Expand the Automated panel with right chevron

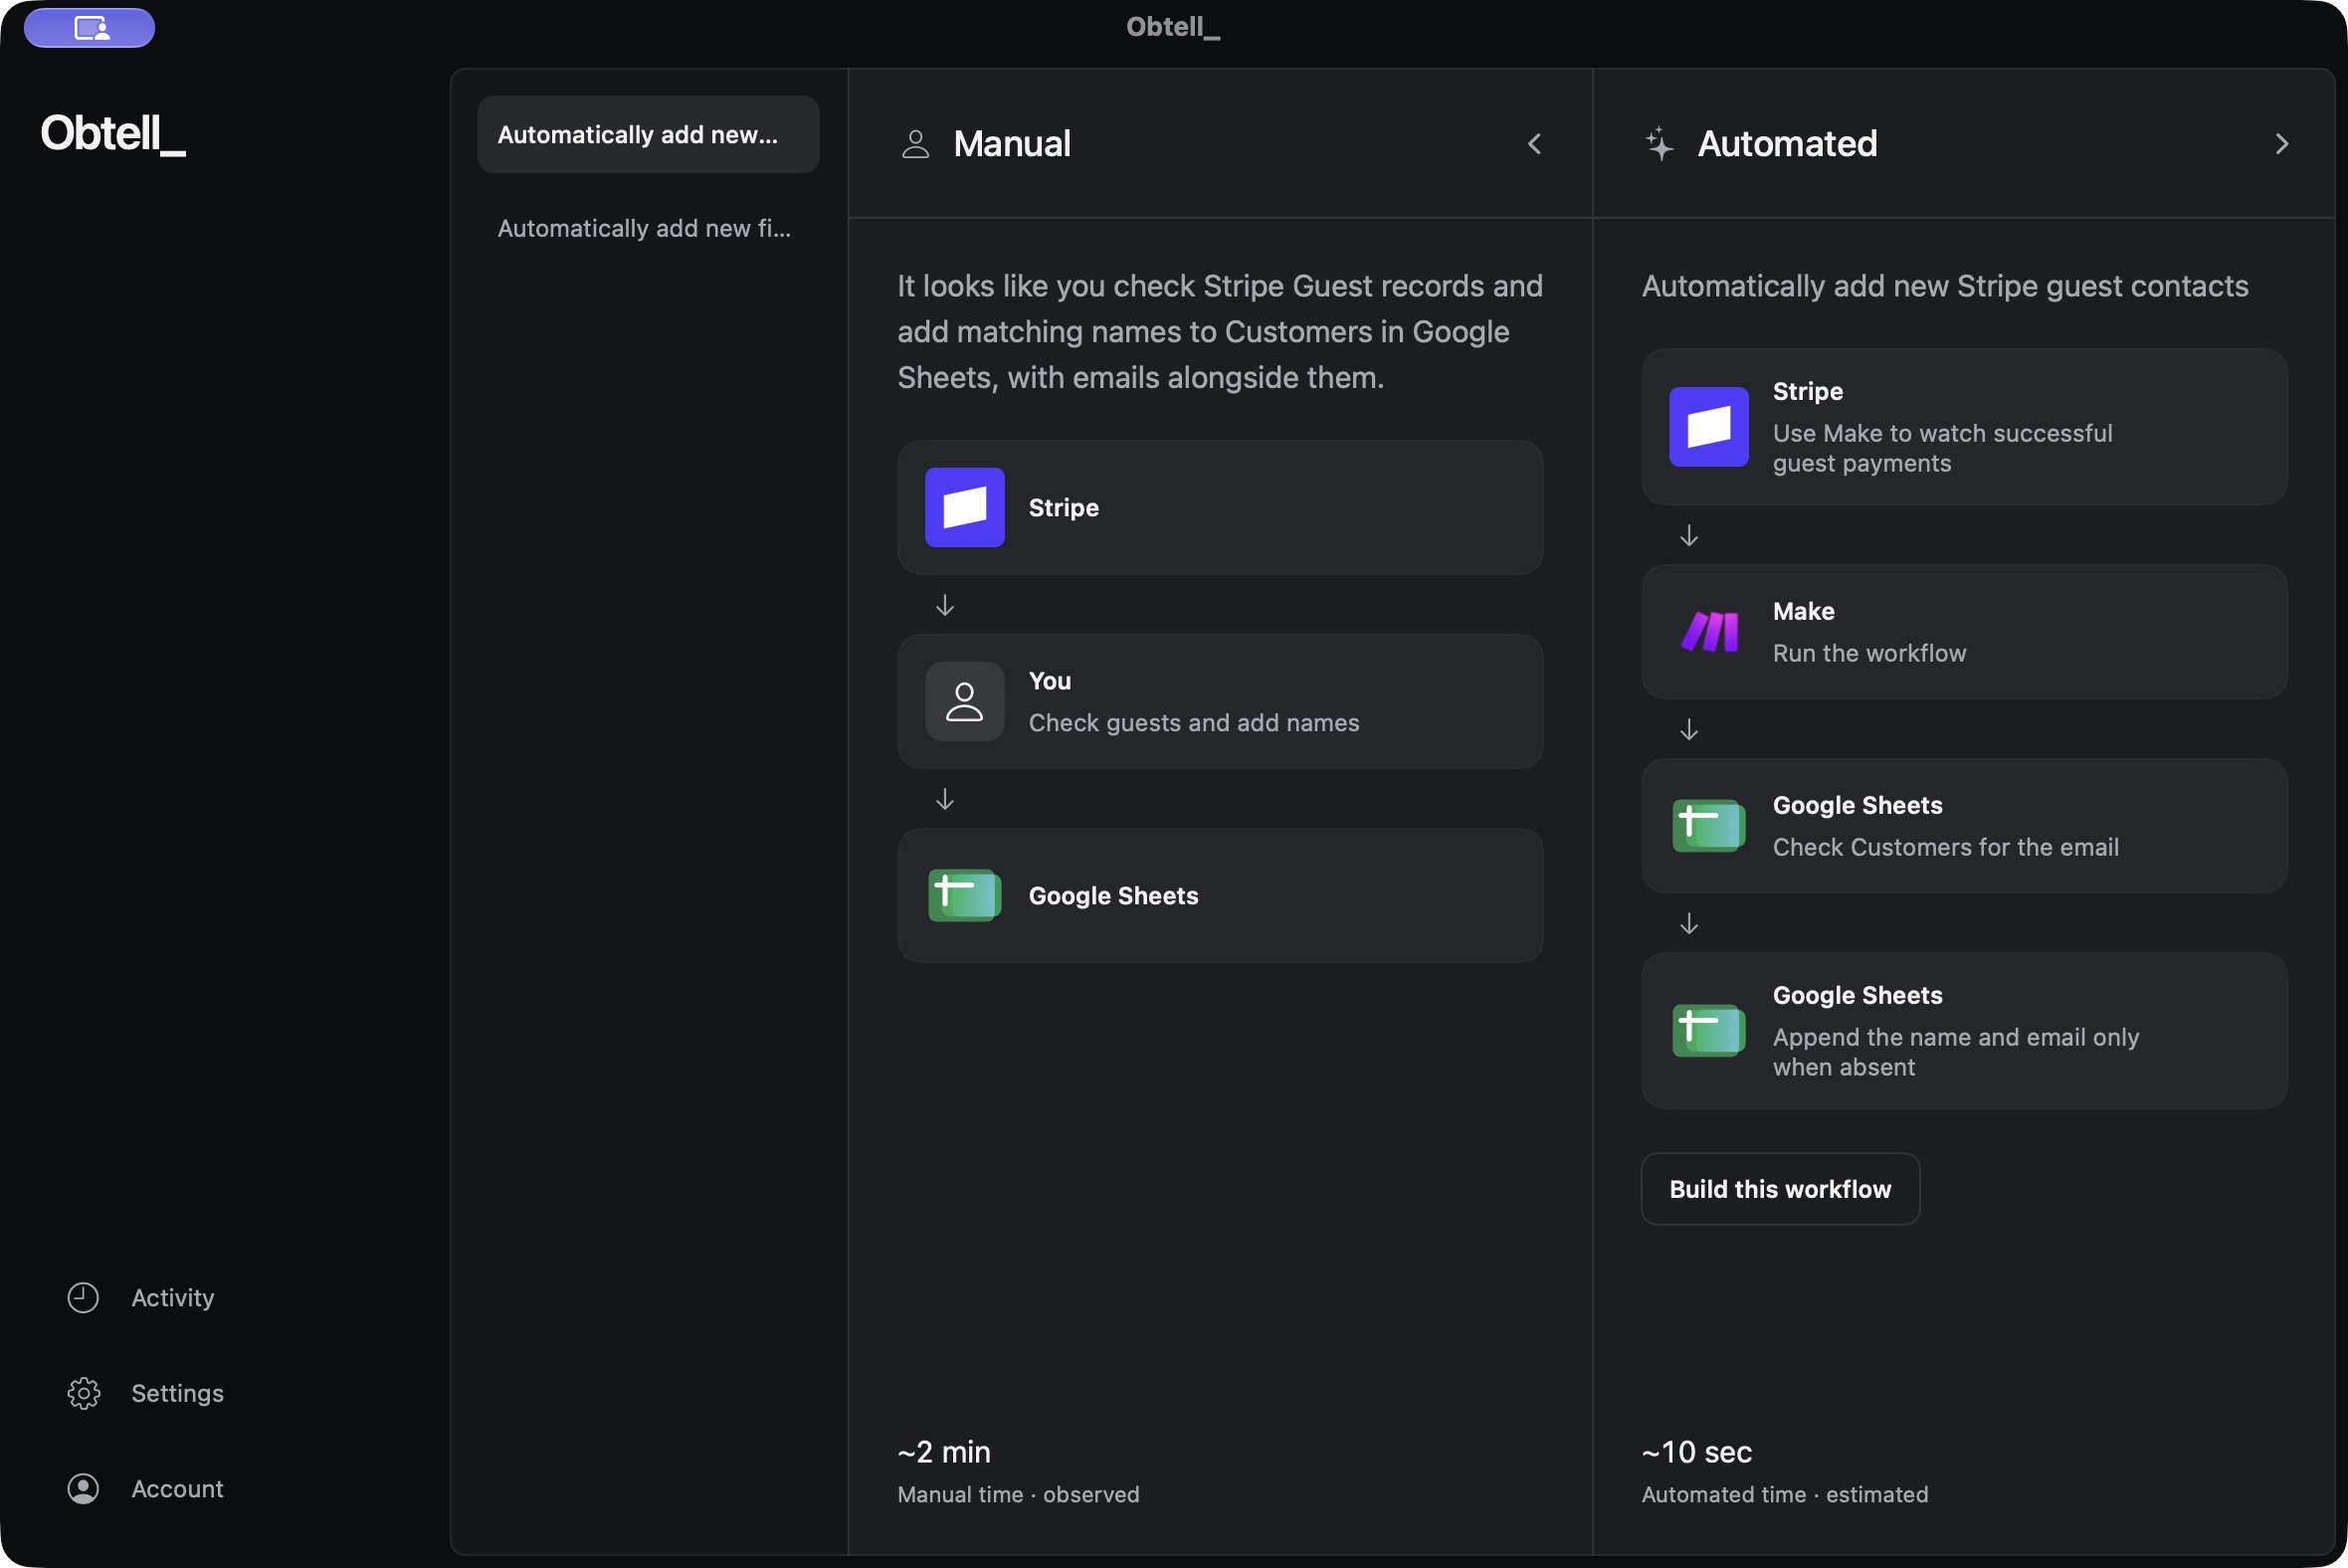pyautogui.click(x=2281, y=144)
